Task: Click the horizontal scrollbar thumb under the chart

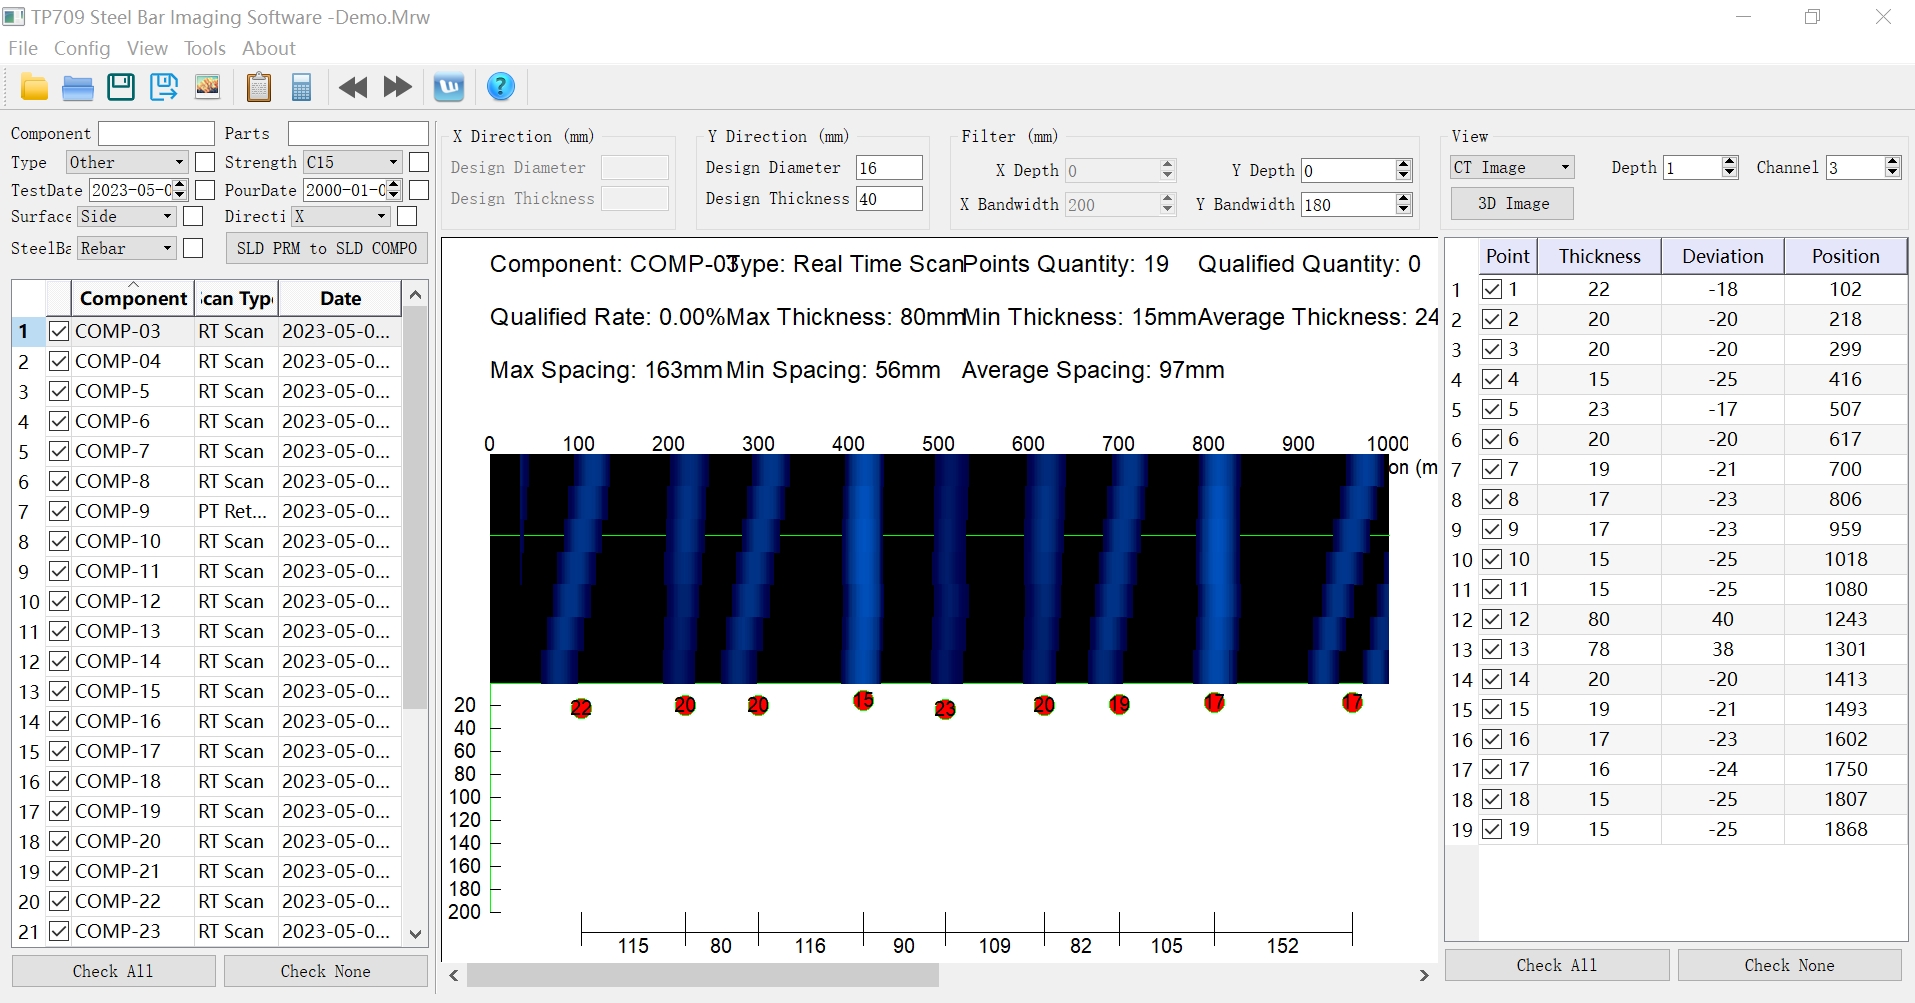Action: pos(703,975)
